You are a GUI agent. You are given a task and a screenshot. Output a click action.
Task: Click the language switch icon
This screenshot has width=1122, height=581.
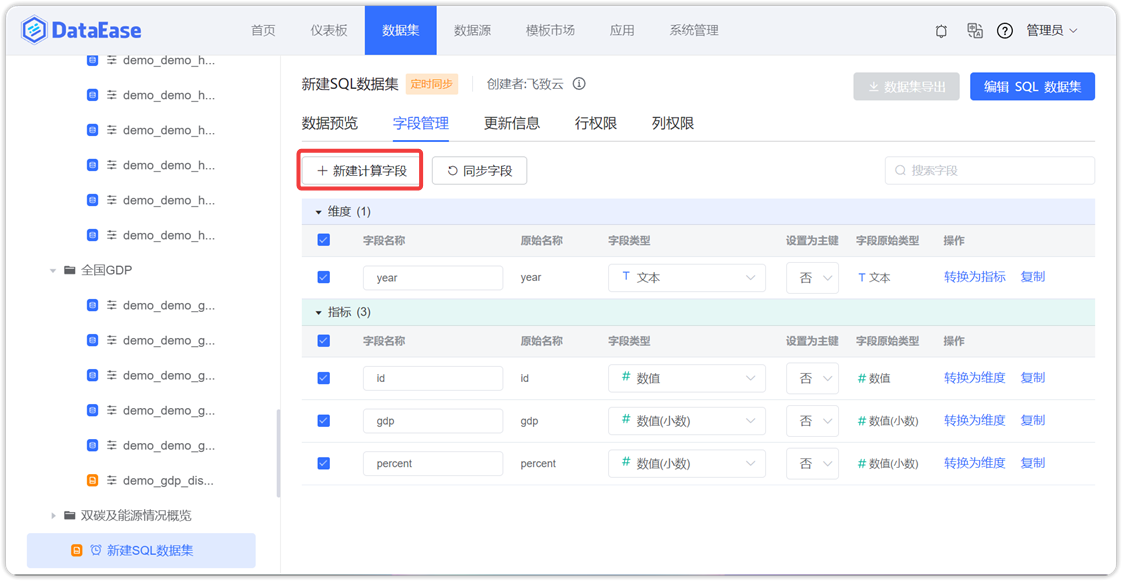point(975,30)
